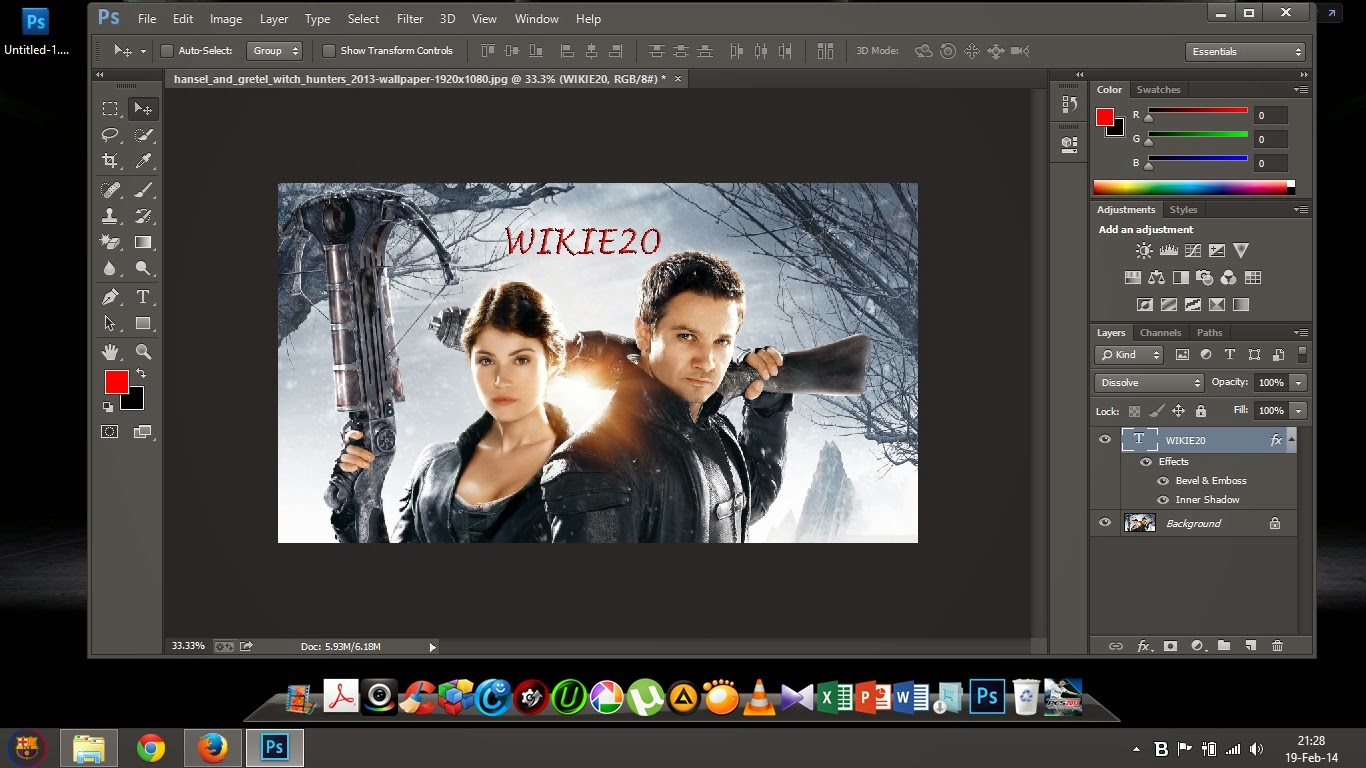This screenshot has height=768, width=1366.
Task: Create a new layer icon
Action: click(1250, 646)
